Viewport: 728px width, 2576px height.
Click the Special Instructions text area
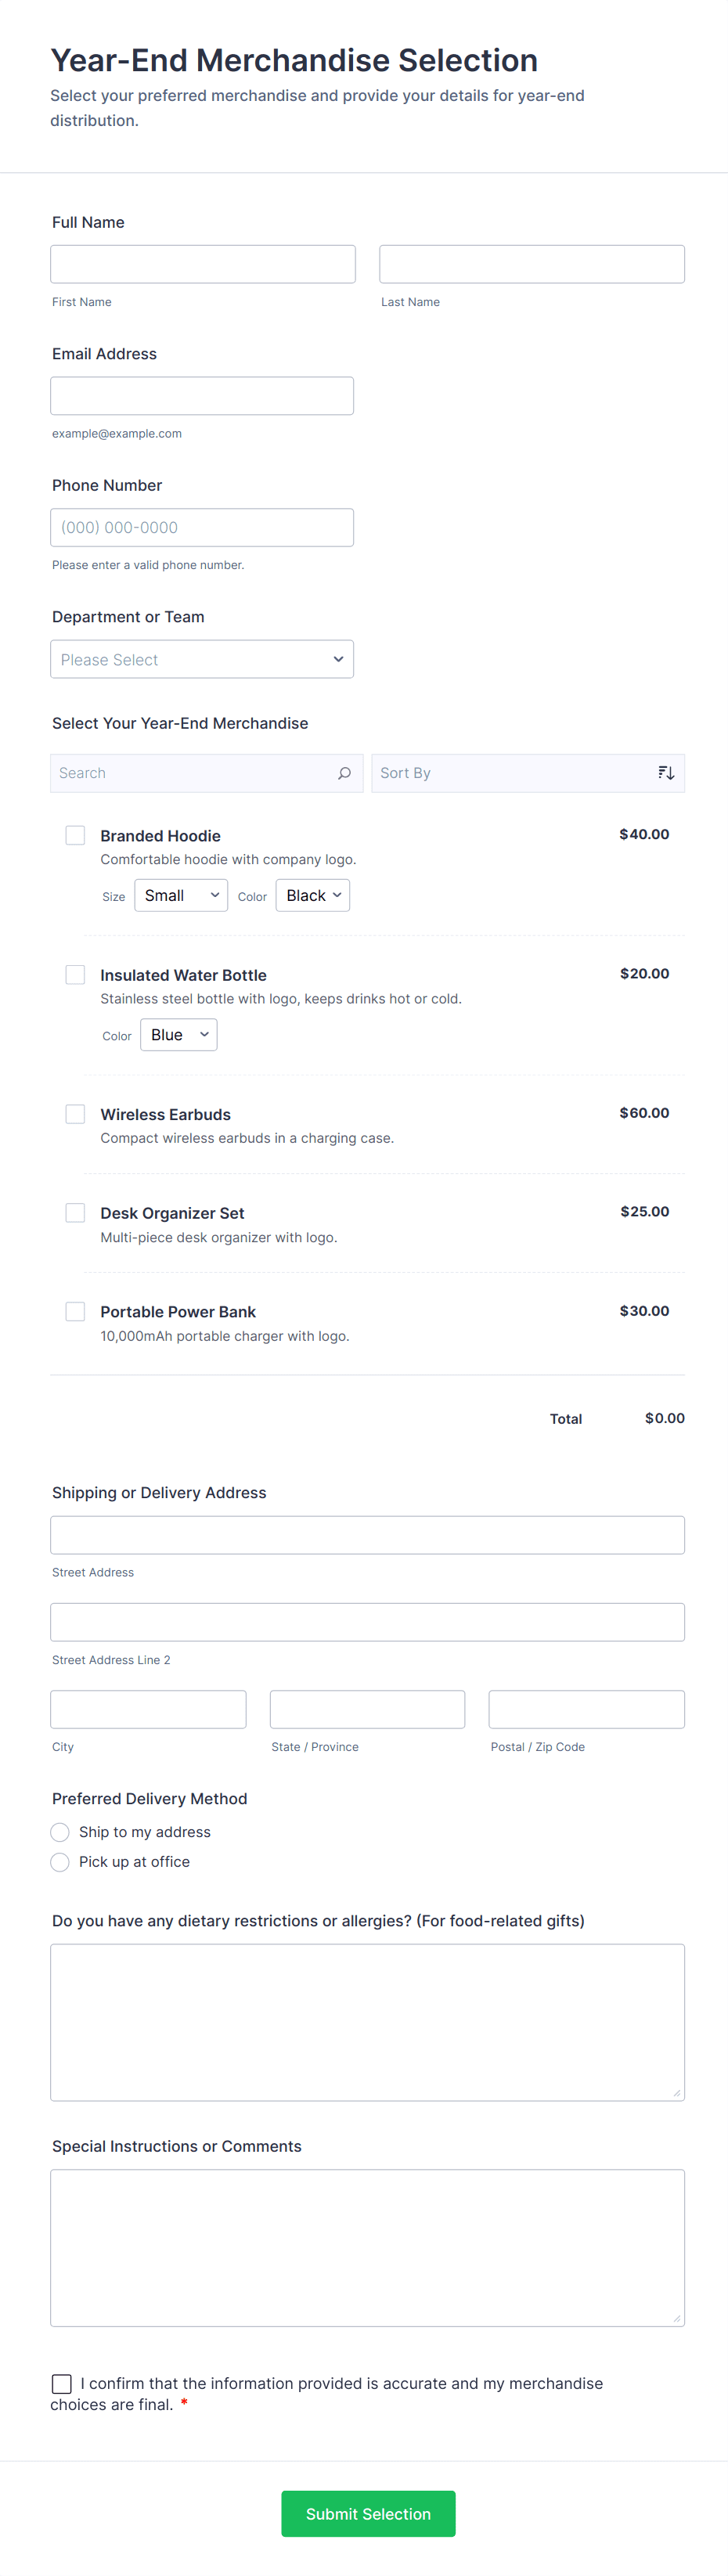[367, 2247]
